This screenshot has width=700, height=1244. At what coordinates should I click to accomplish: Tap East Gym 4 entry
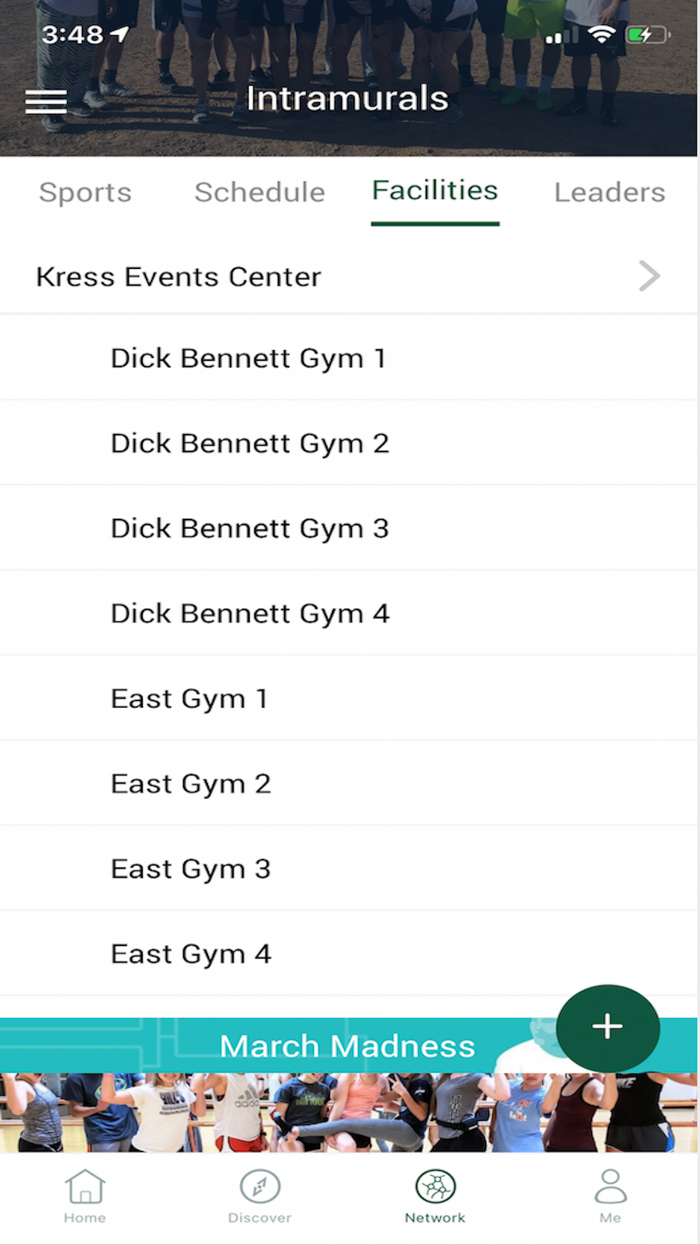point(191,953)
